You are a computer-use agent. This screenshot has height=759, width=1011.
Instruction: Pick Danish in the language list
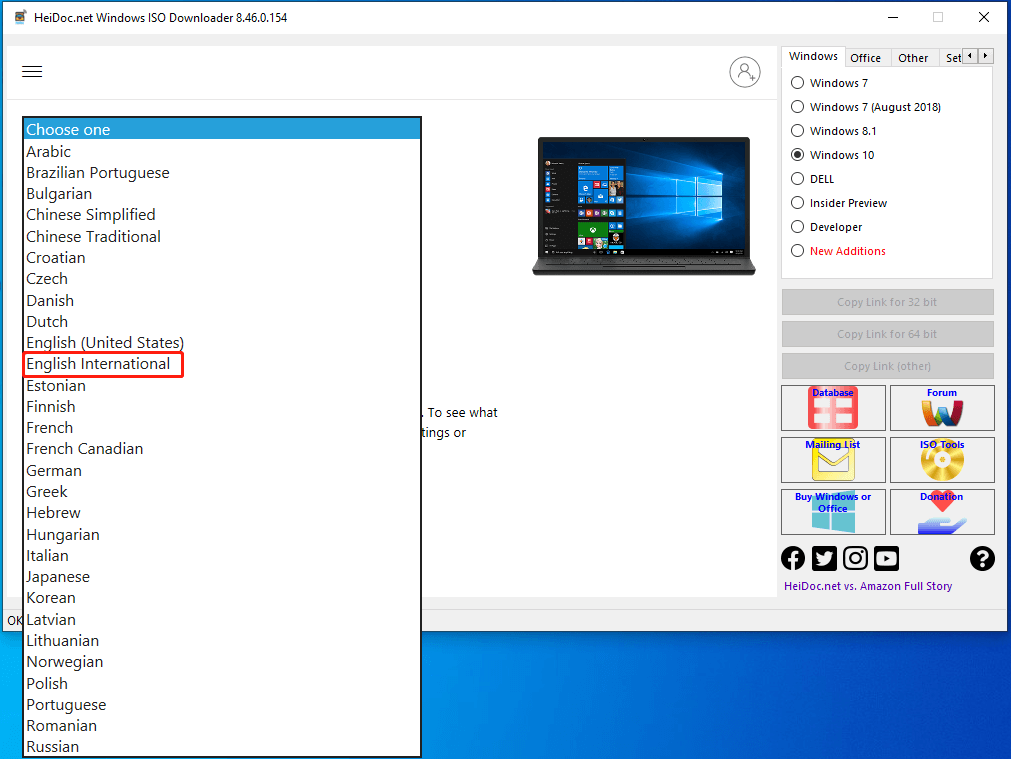point(222,301)
